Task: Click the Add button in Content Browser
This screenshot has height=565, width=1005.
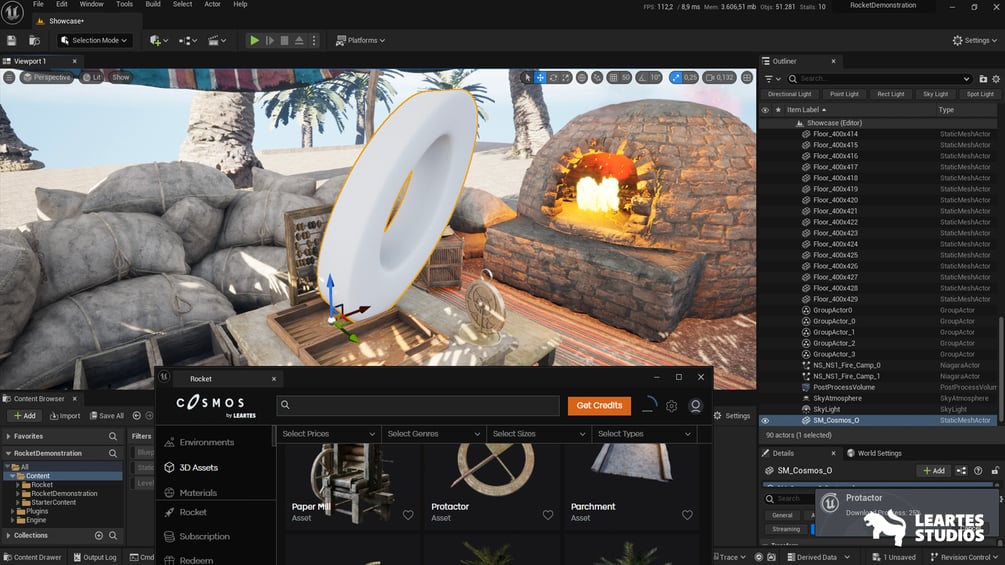Action: [x=25, y=416]
